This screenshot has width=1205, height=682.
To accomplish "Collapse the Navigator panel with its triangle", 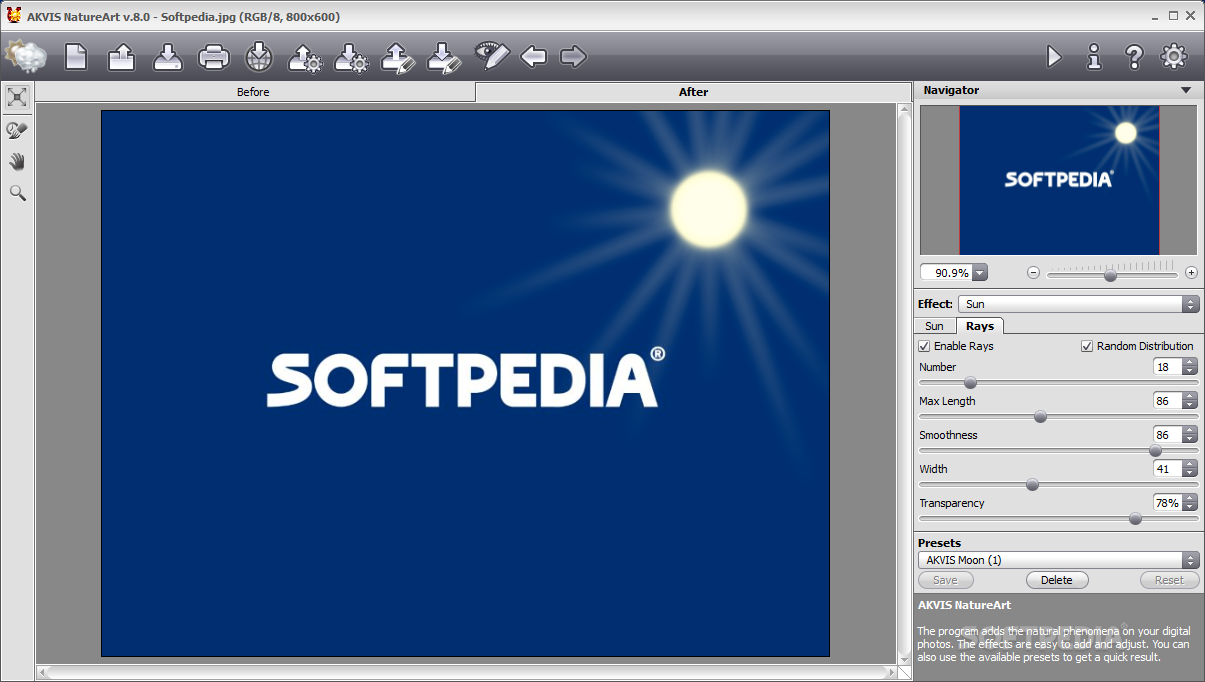I will pos(1186,90).
